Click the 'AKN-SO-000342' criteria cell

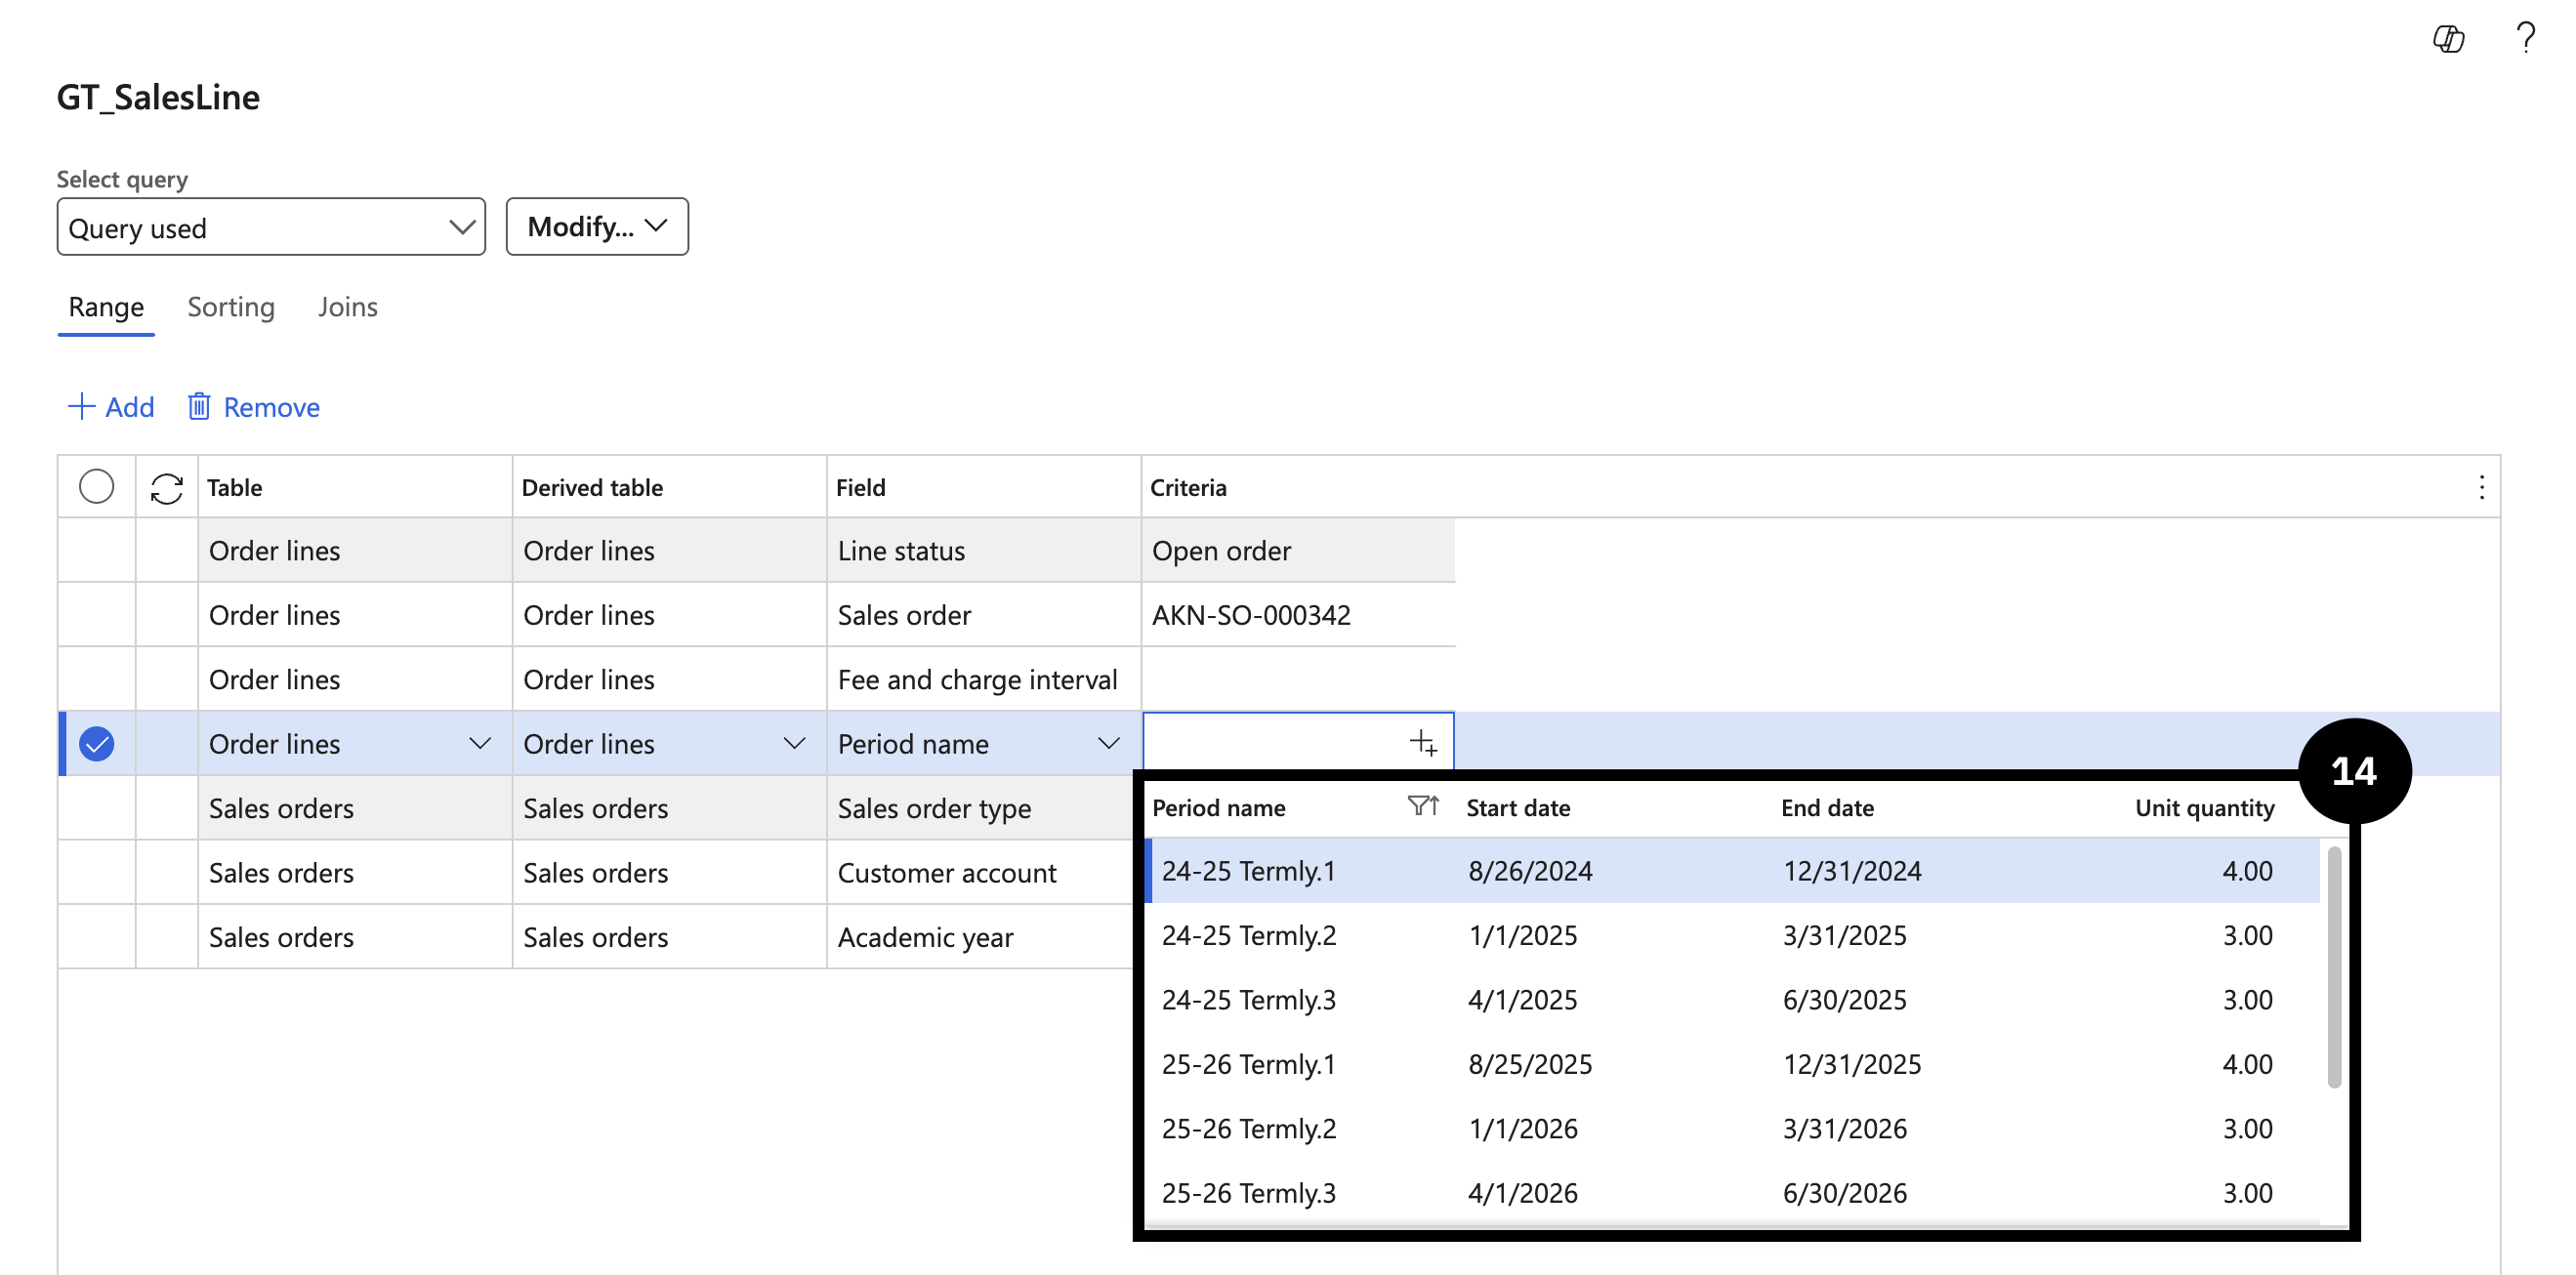(x=1298, y=615)
